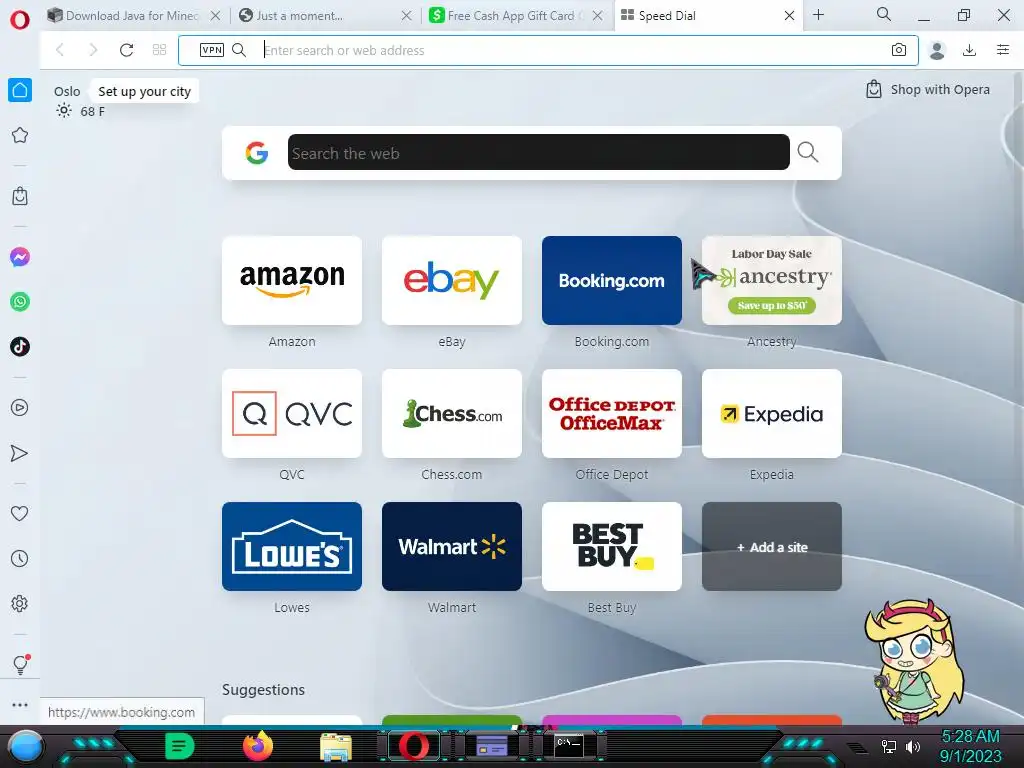The height and width of the screenshot is (768, 1024).
Task: Open the QVC speed dial tile
Action: coord(292,413)
